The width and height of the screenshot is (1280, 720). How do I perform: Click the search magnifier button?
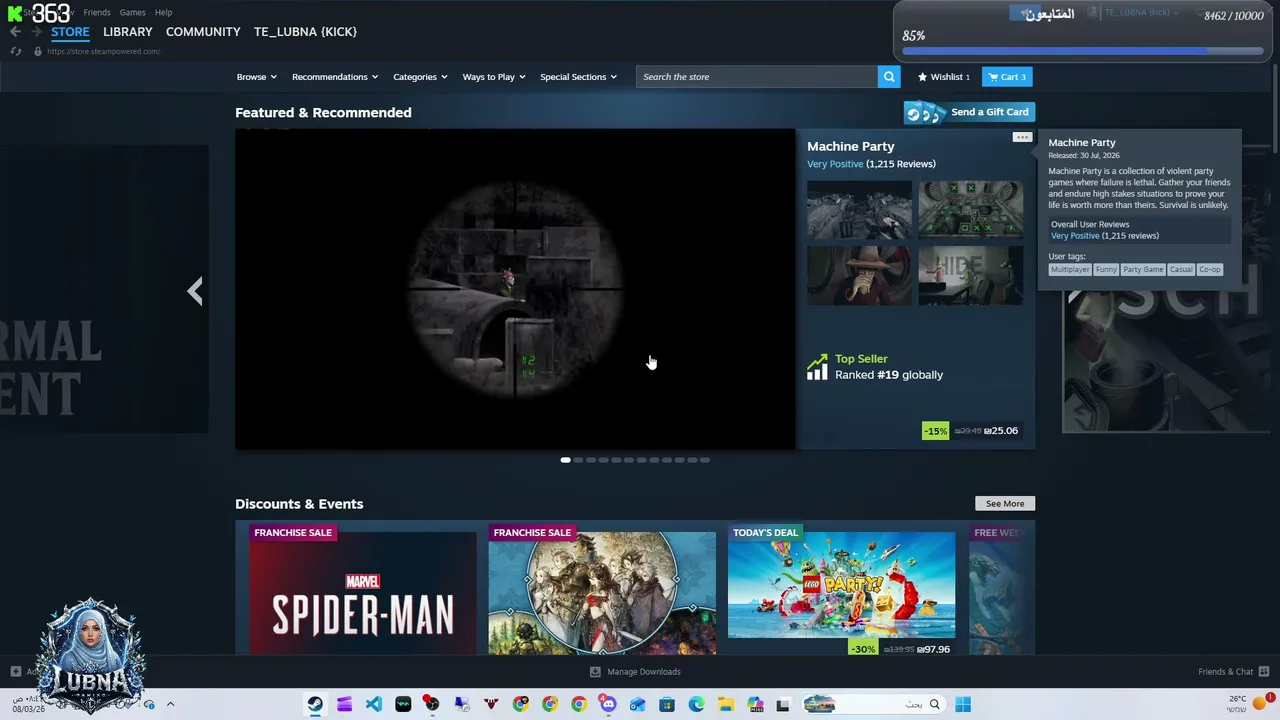[889, 77]
